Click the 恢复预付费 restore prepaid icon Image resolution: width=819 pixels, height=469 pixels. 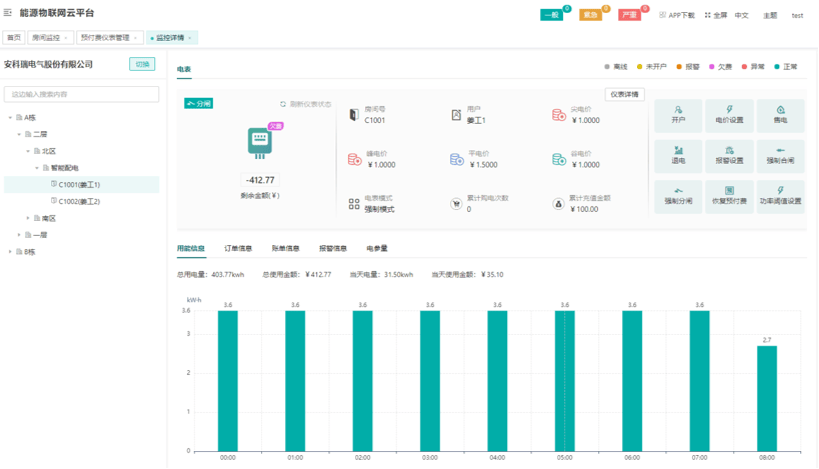pyautogui.click(x=729, y=195)
